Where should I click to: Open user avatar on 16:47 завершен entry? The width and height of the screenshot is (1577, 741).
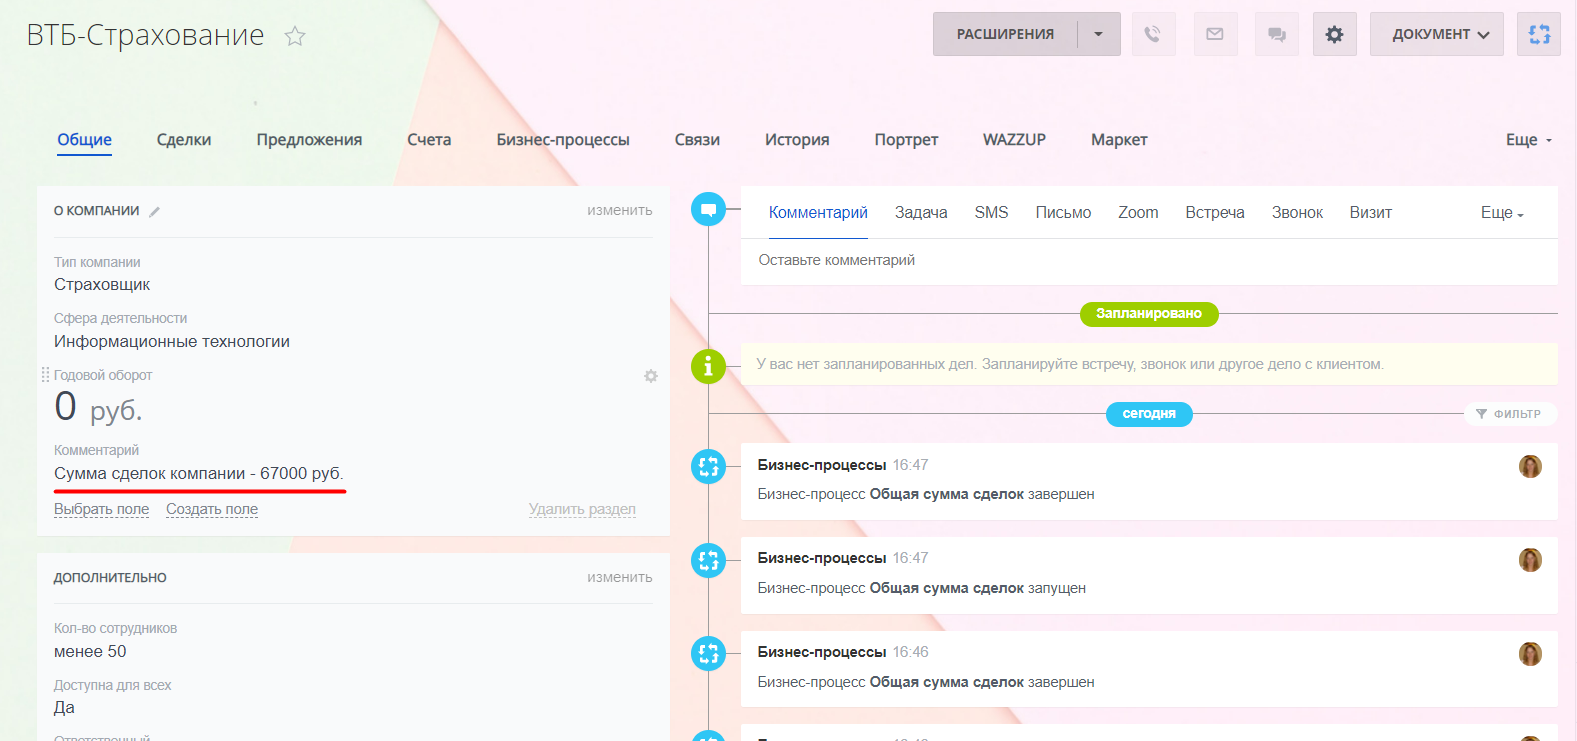click(x=1530, y=466)
